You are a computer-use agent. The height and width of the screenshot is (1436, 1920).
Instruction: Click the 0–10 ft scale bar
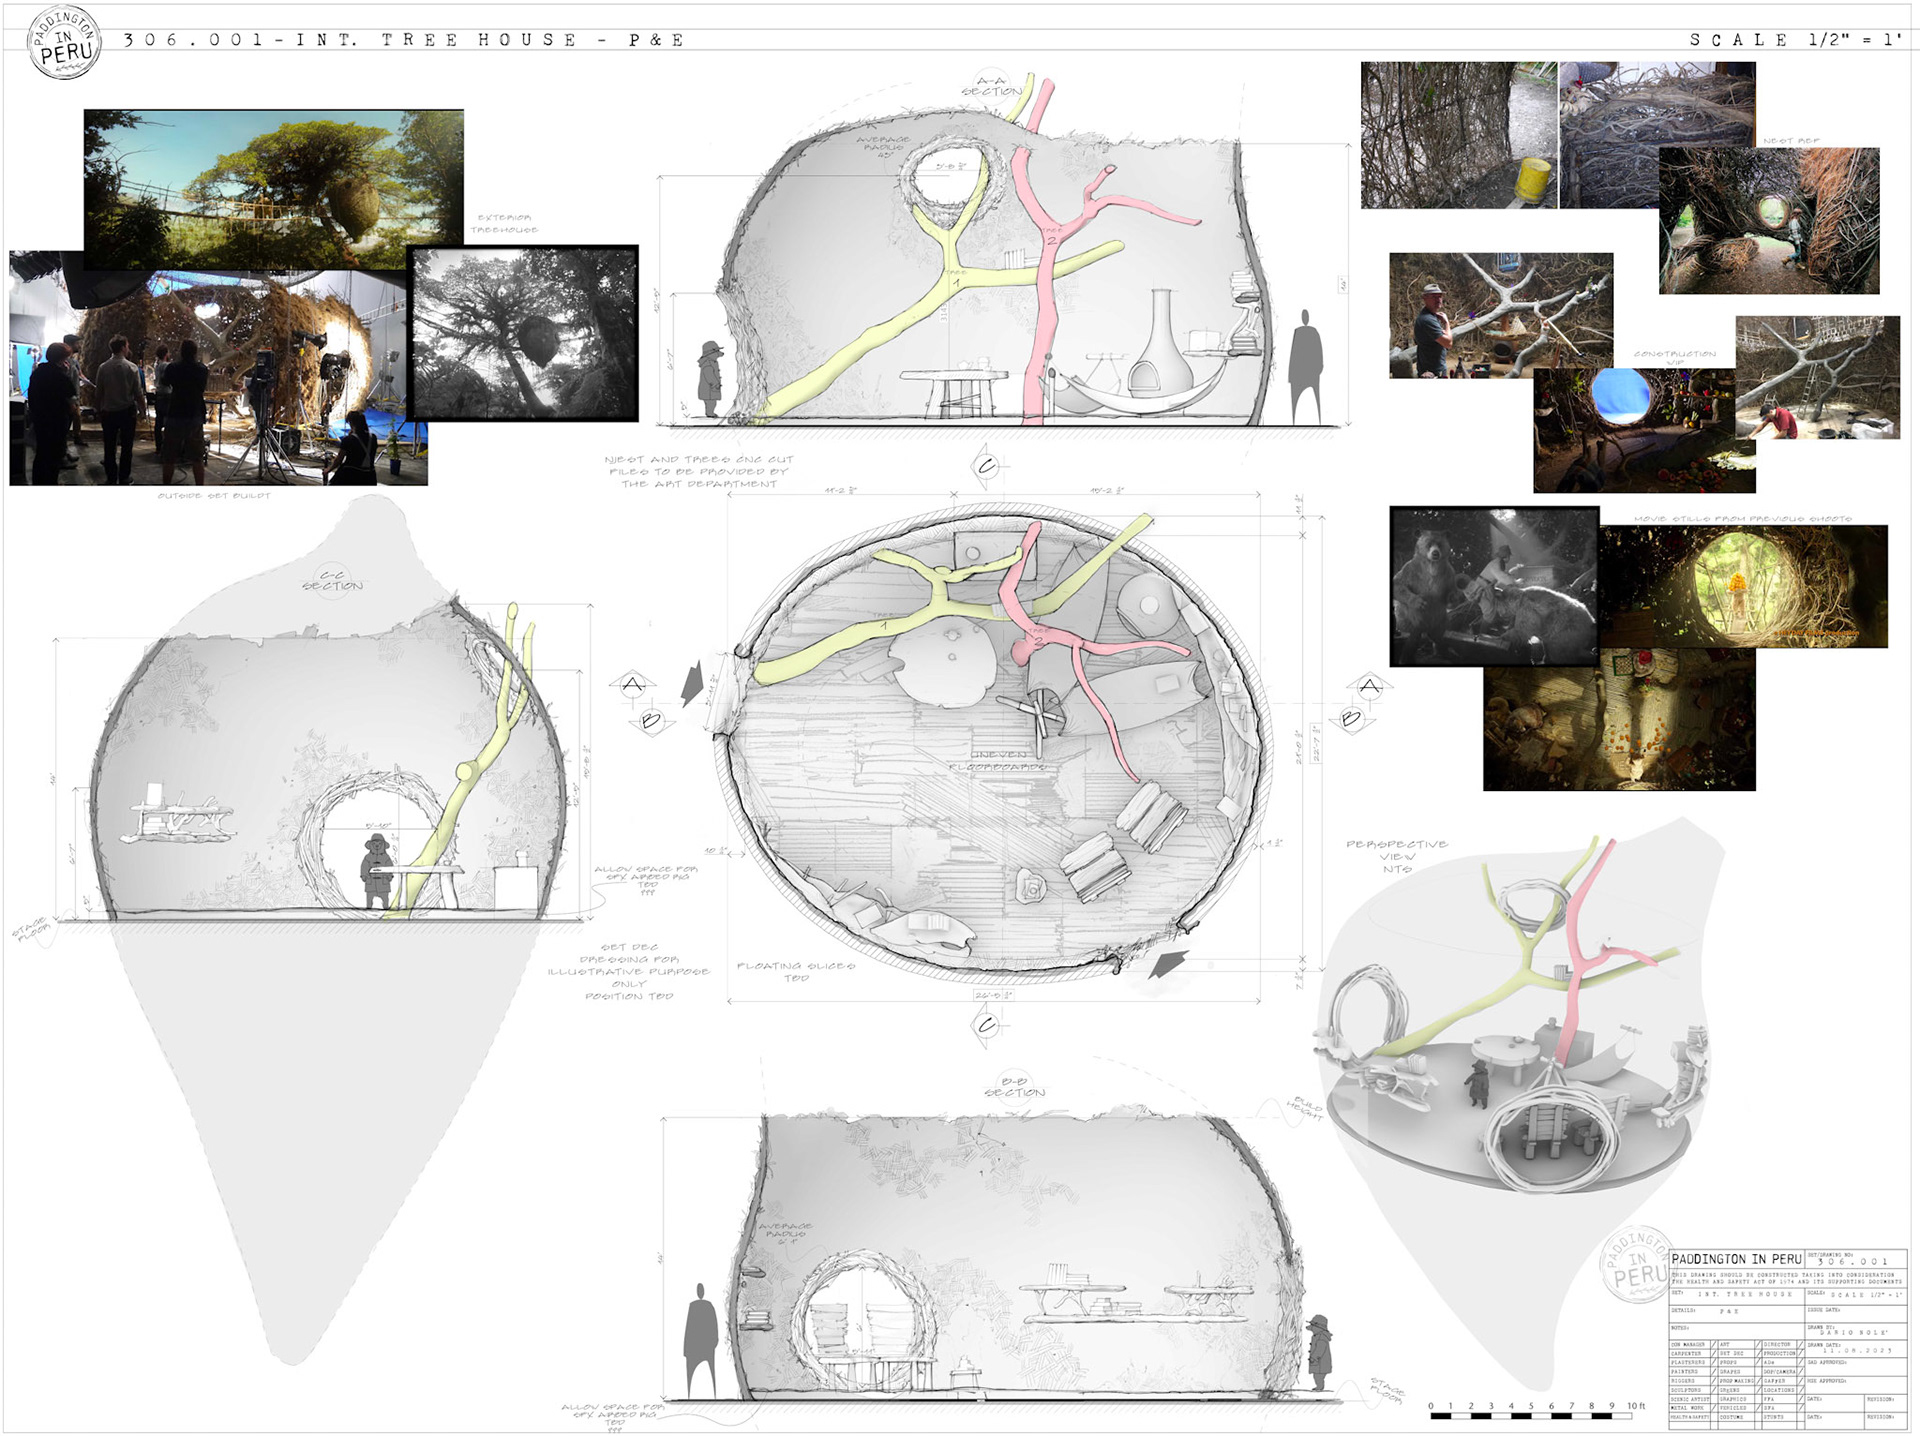coord(1530,1414)
